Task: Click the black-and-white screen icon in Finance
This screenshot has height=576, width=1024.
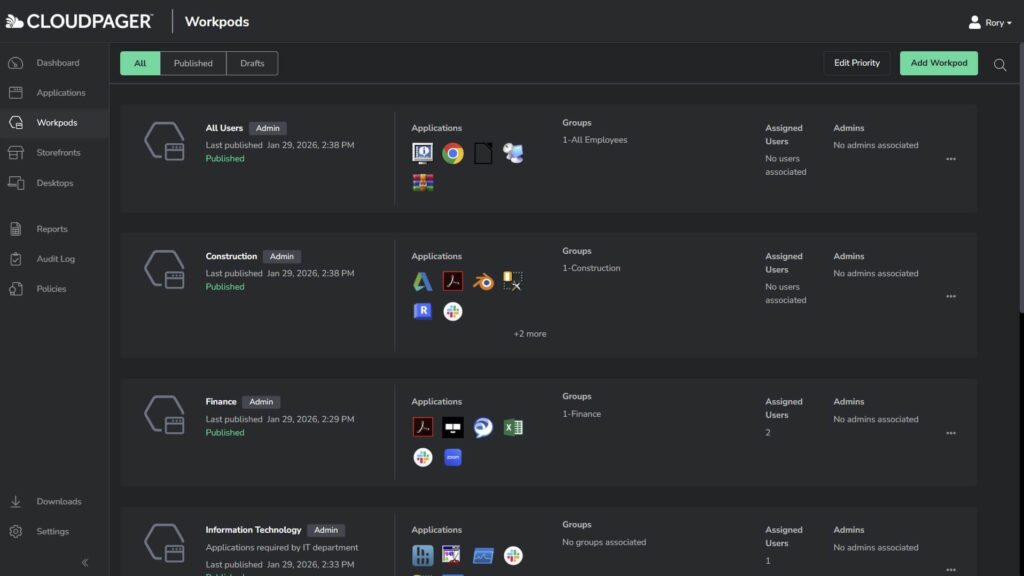Action: point(453,427)
